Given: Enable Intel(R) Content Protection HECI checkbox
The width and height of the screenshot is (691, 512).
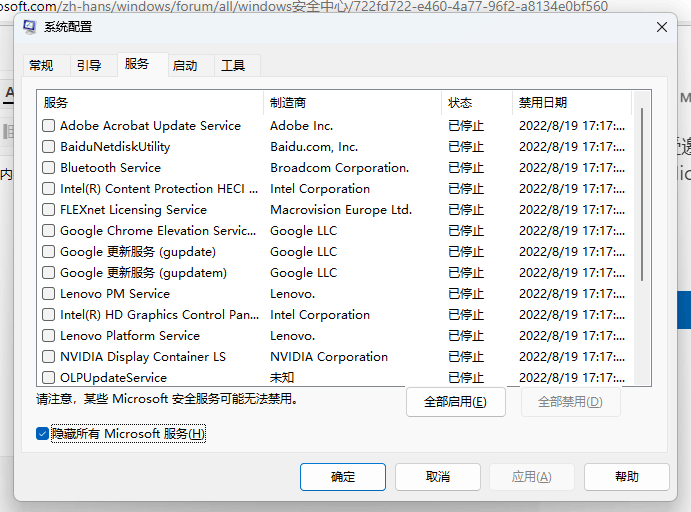Looking at the screenshot, I should click(x=48, y=189).
